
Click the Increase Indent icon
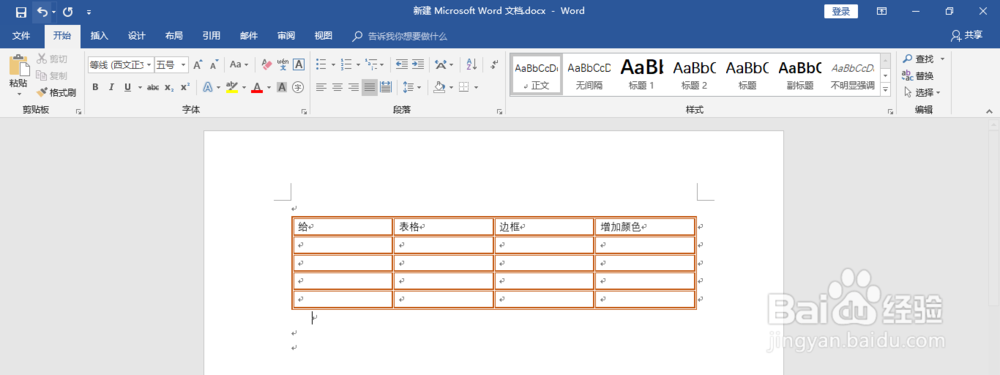[x=418, y=64]
